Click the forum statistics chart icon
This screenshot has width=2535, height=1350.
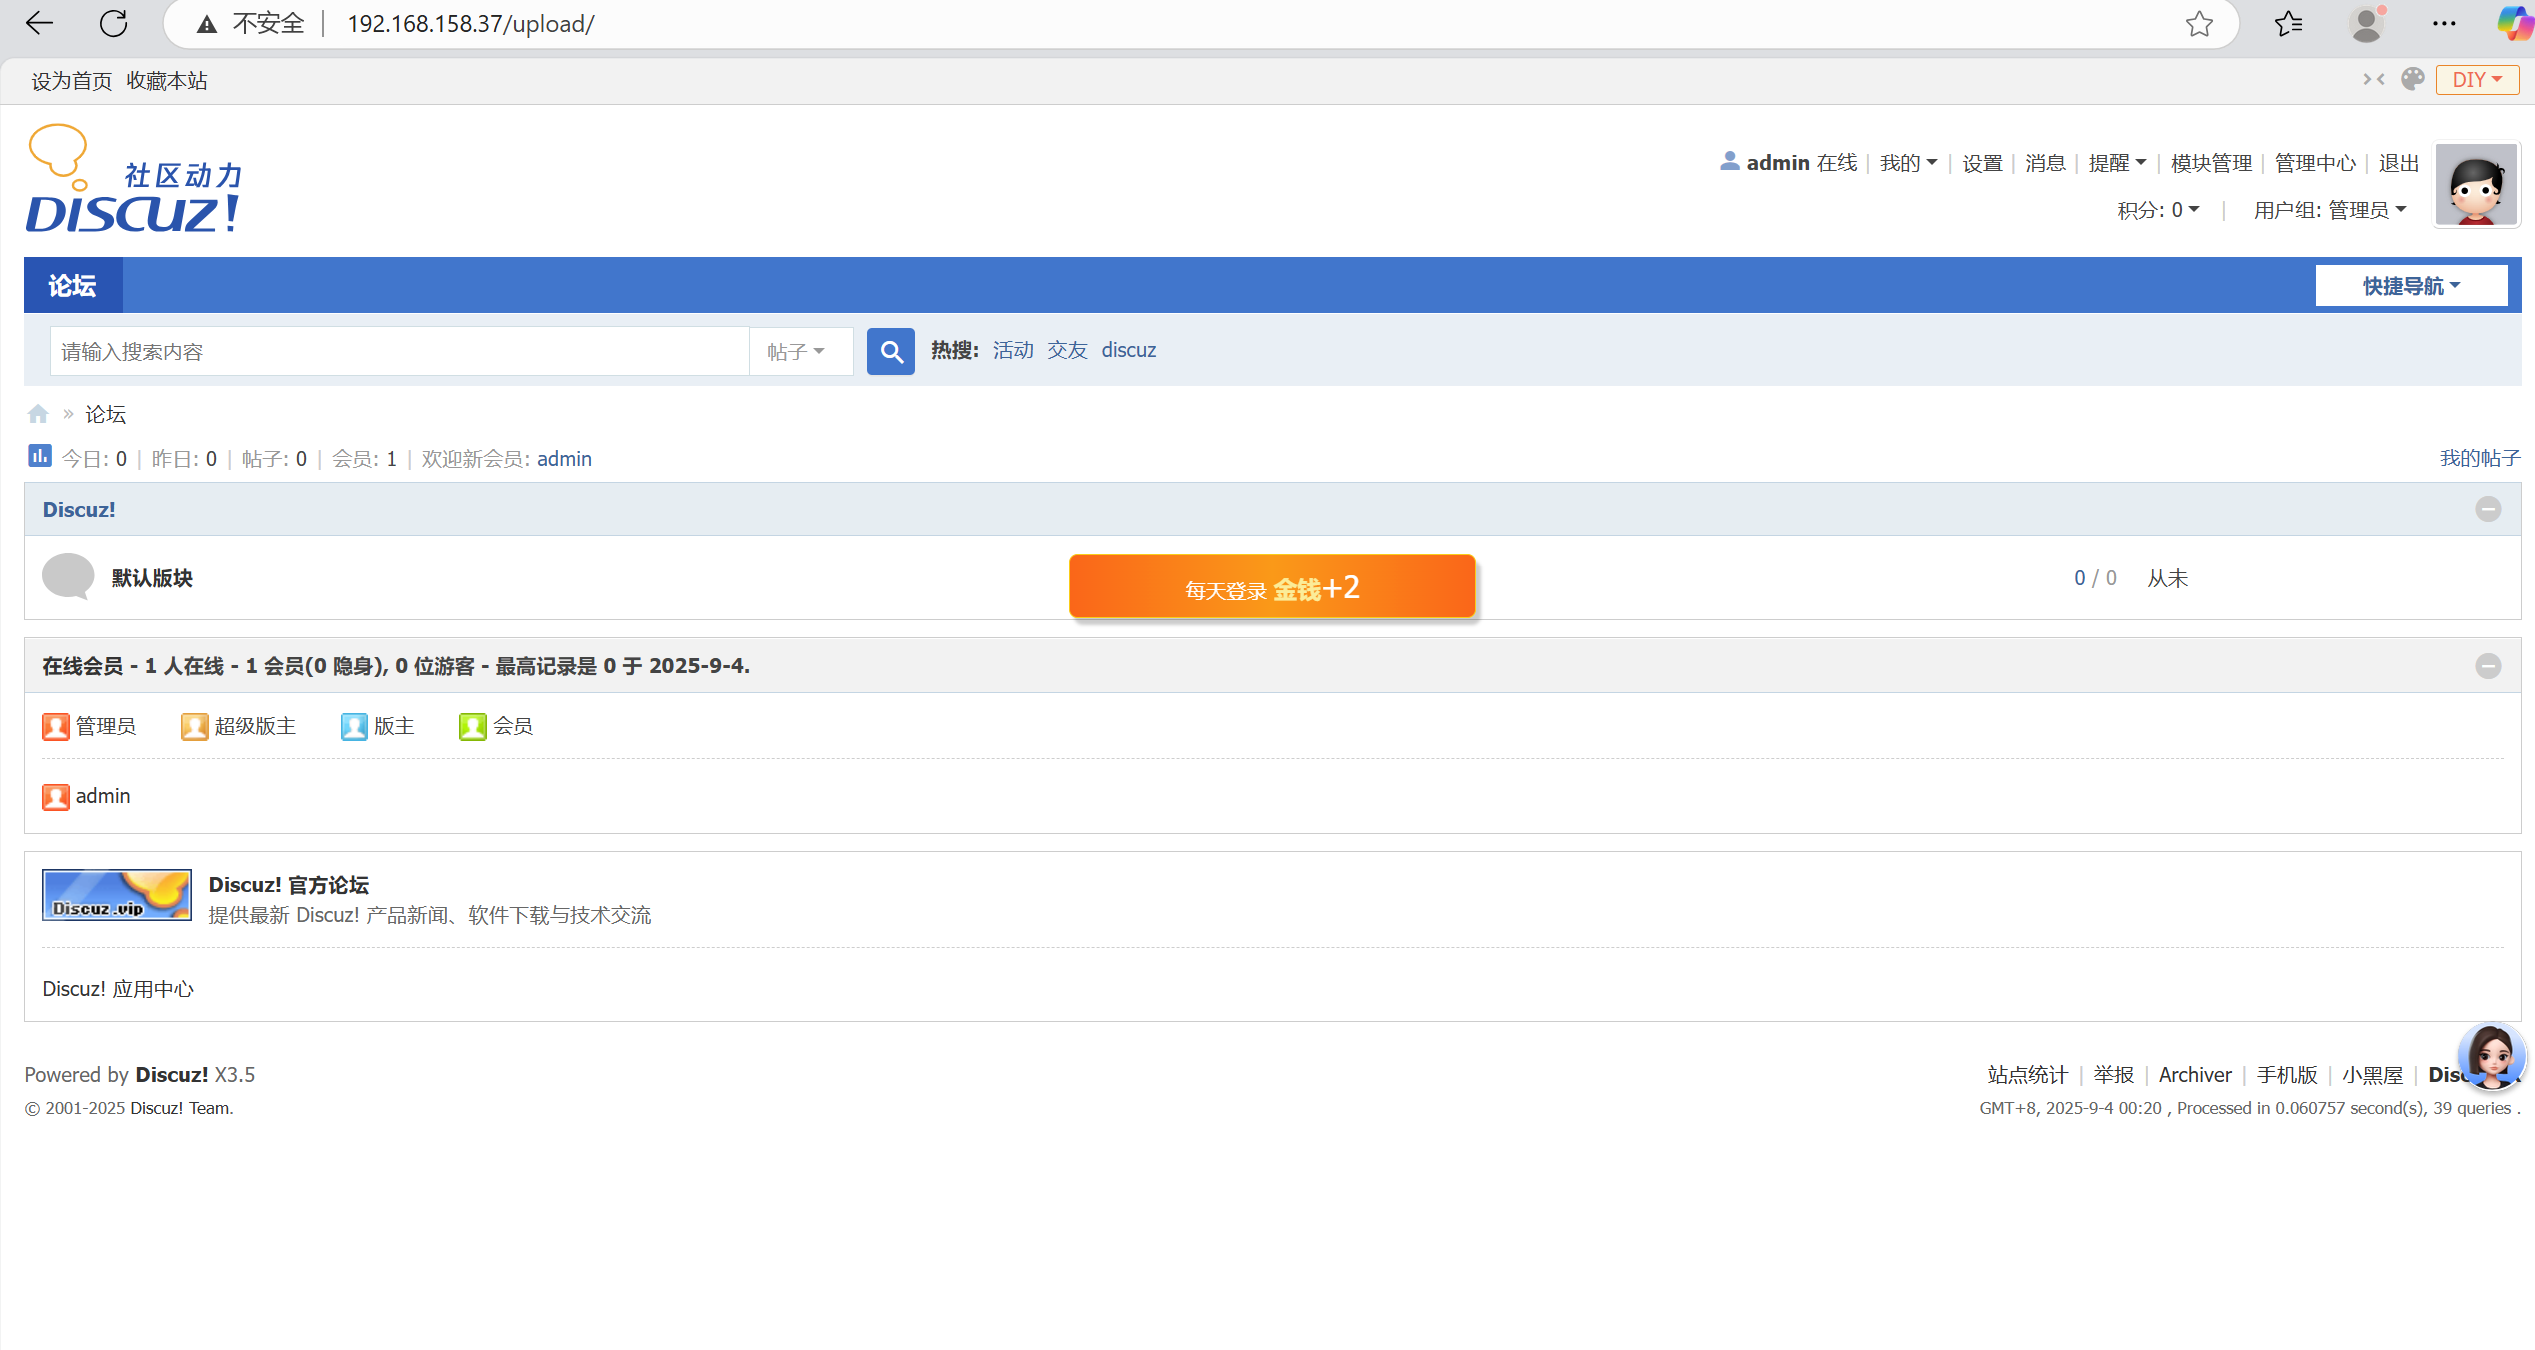coord(39,457)
